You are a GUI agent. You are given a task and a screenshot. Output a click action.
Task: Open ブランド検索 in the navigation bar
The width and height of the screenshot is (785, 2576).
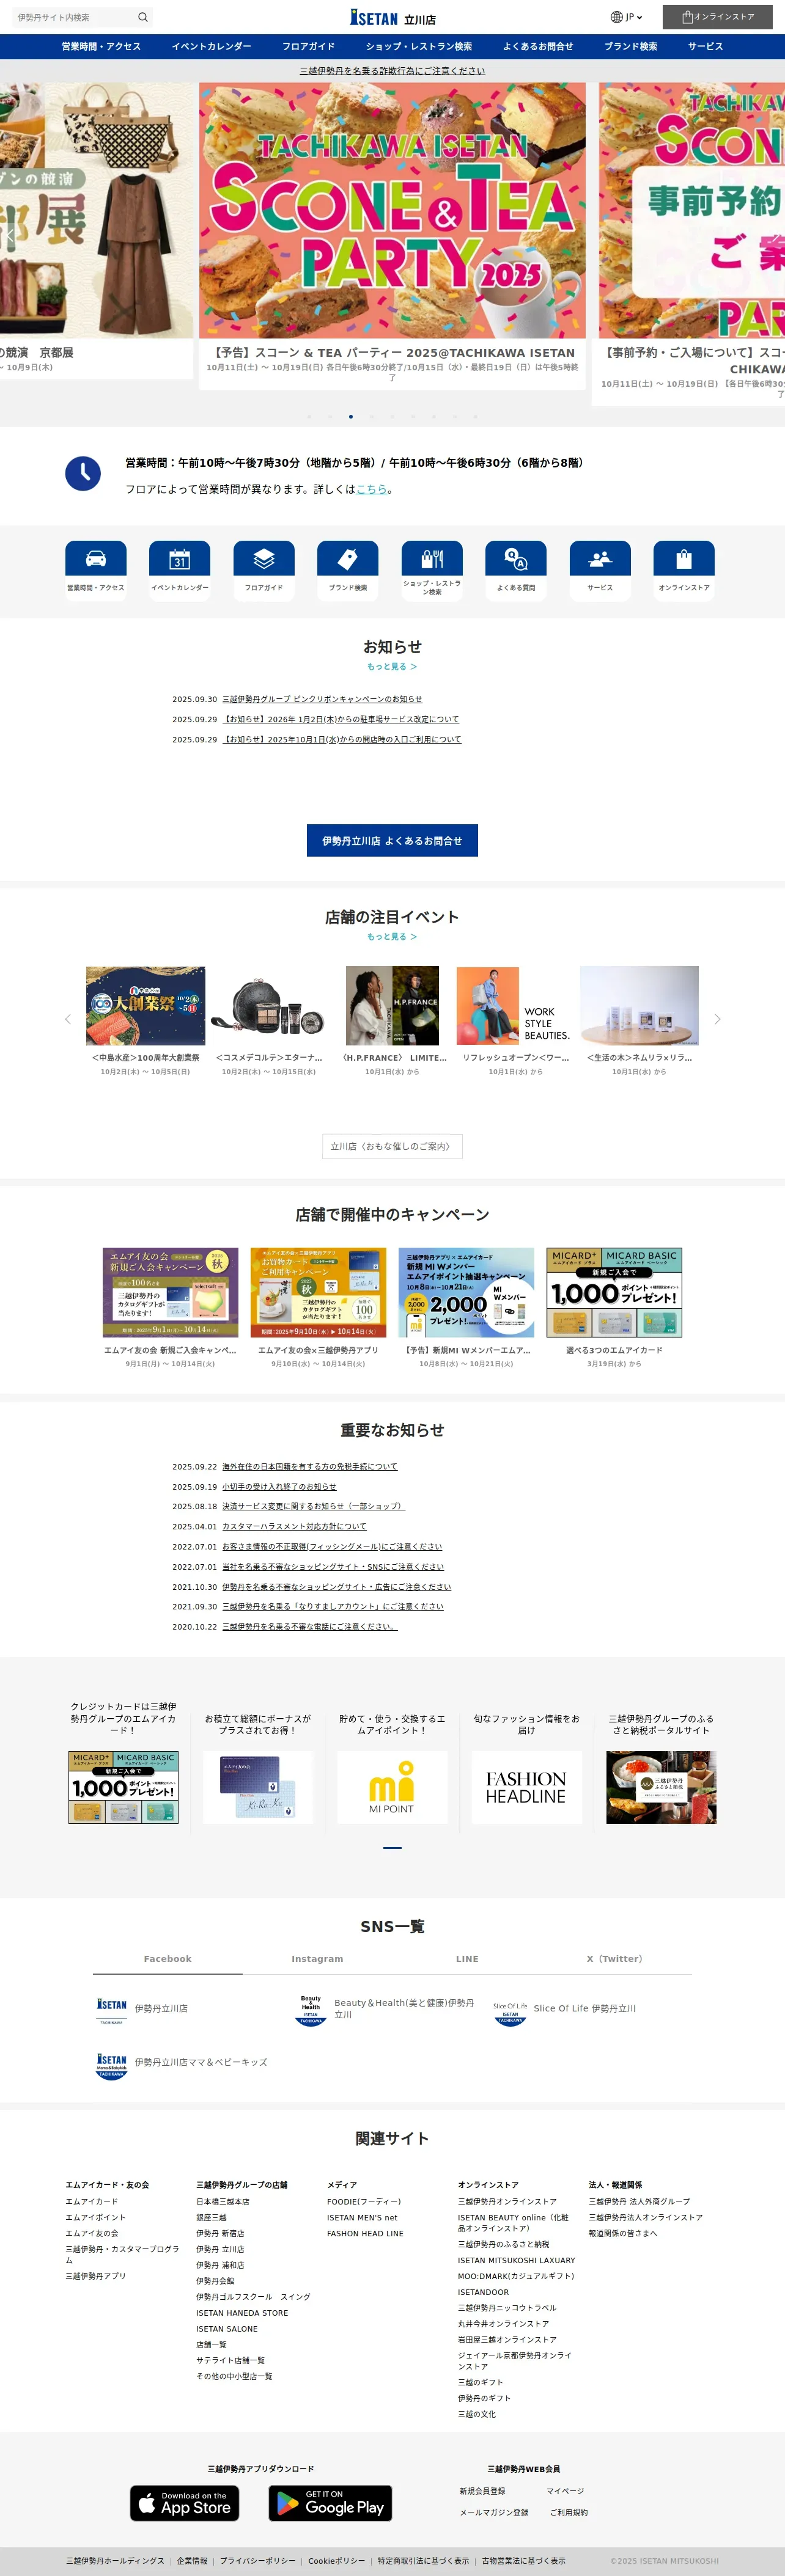point(631,46)
